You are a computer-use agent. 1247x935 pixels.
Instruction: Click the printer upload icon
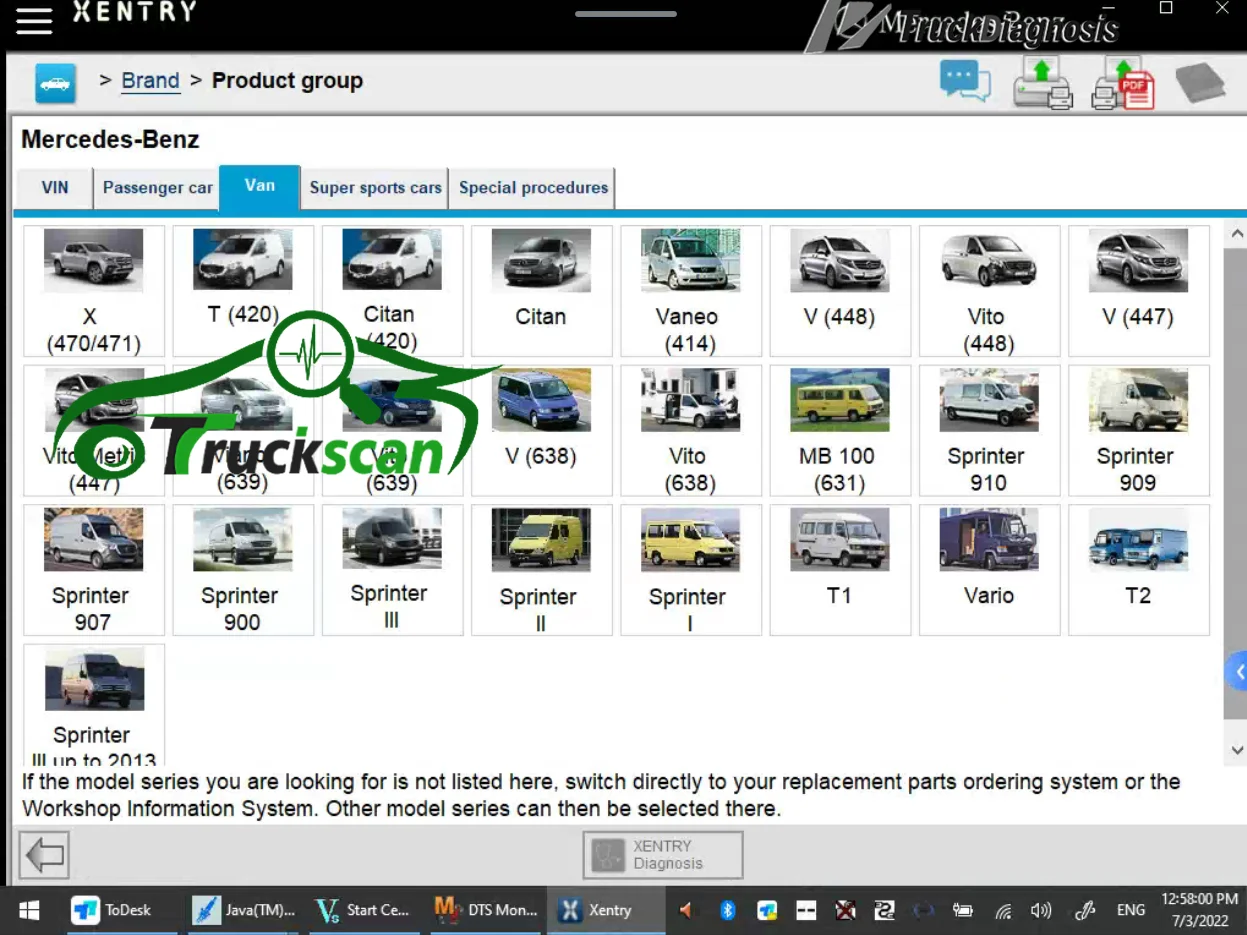1042,82
